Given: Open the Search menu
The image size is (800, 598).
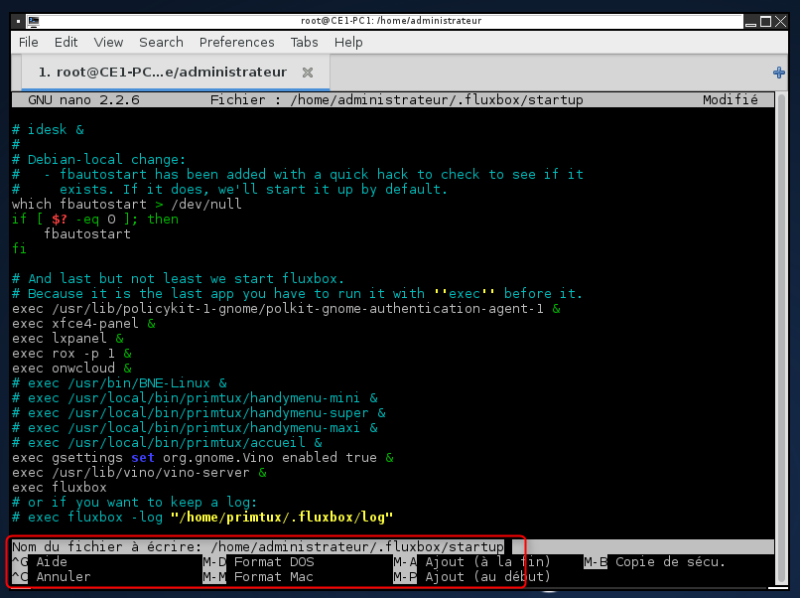Looking at the screenshot, I should pyautogui.click(x=161, y=42).
